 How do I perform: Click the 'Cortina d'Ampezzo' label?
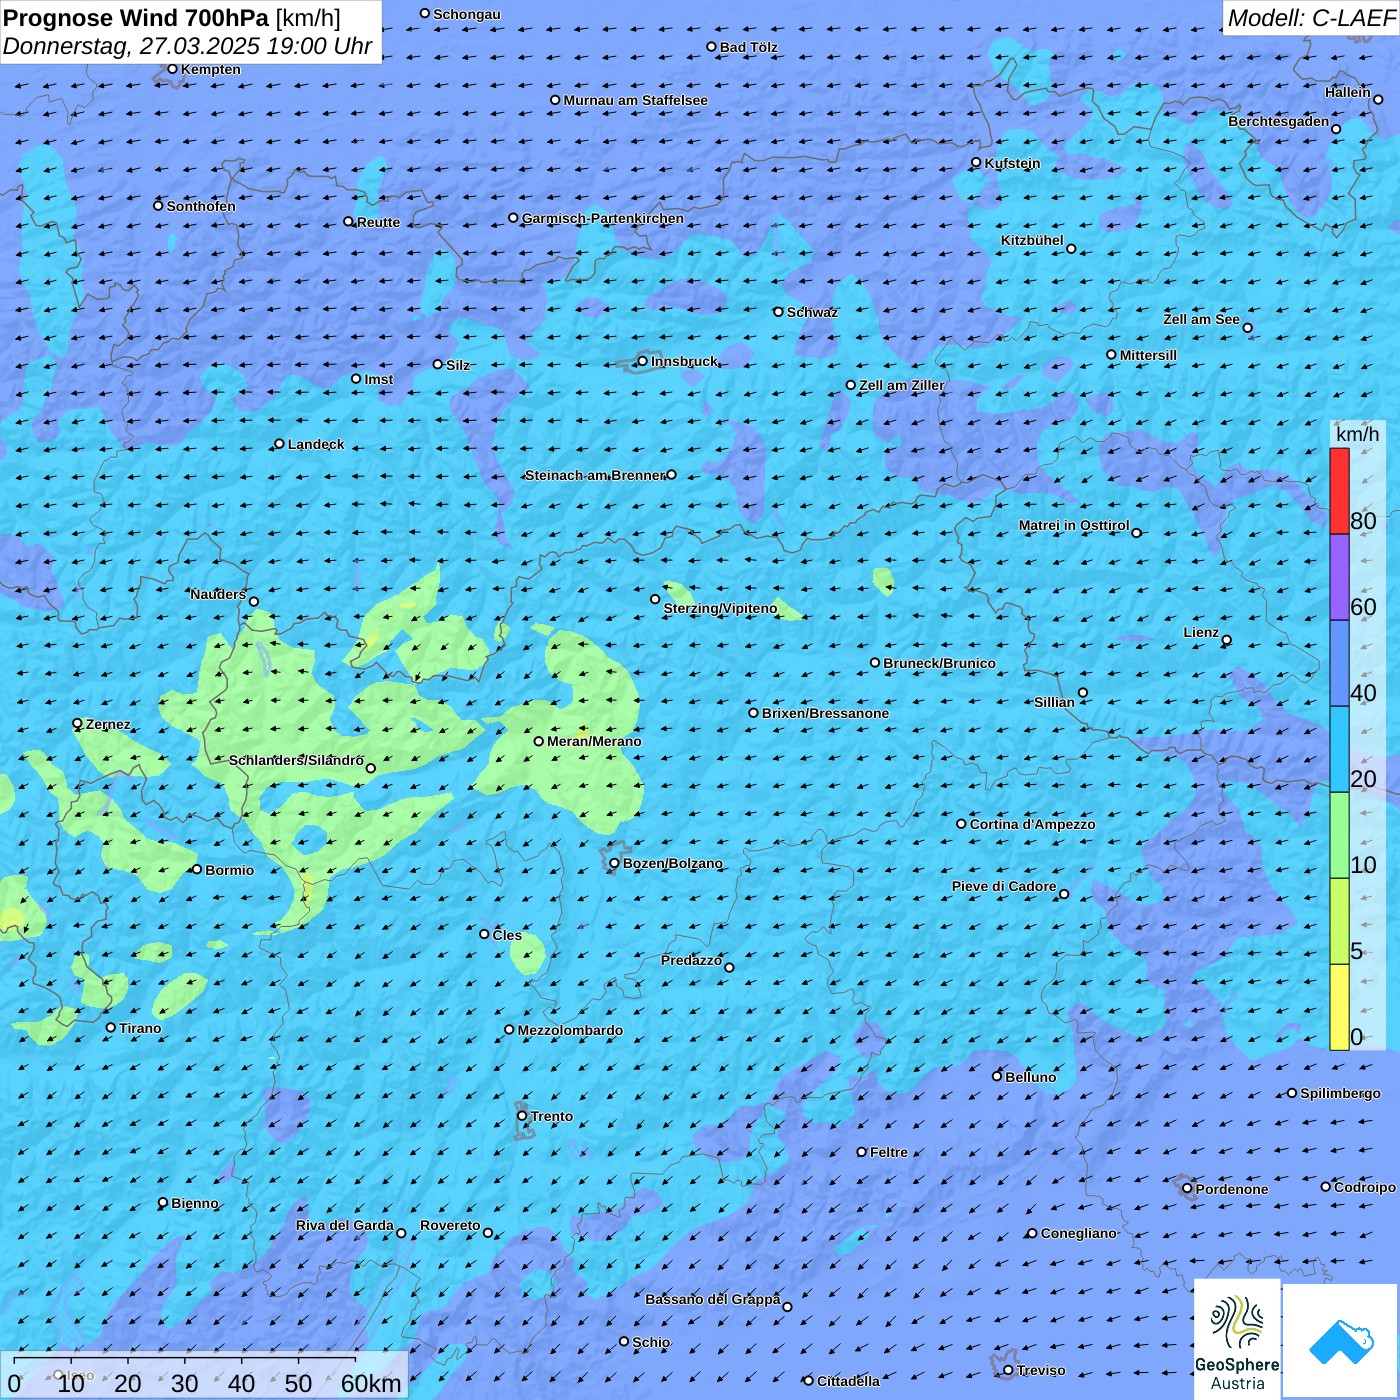click(x=1032, y=824)
